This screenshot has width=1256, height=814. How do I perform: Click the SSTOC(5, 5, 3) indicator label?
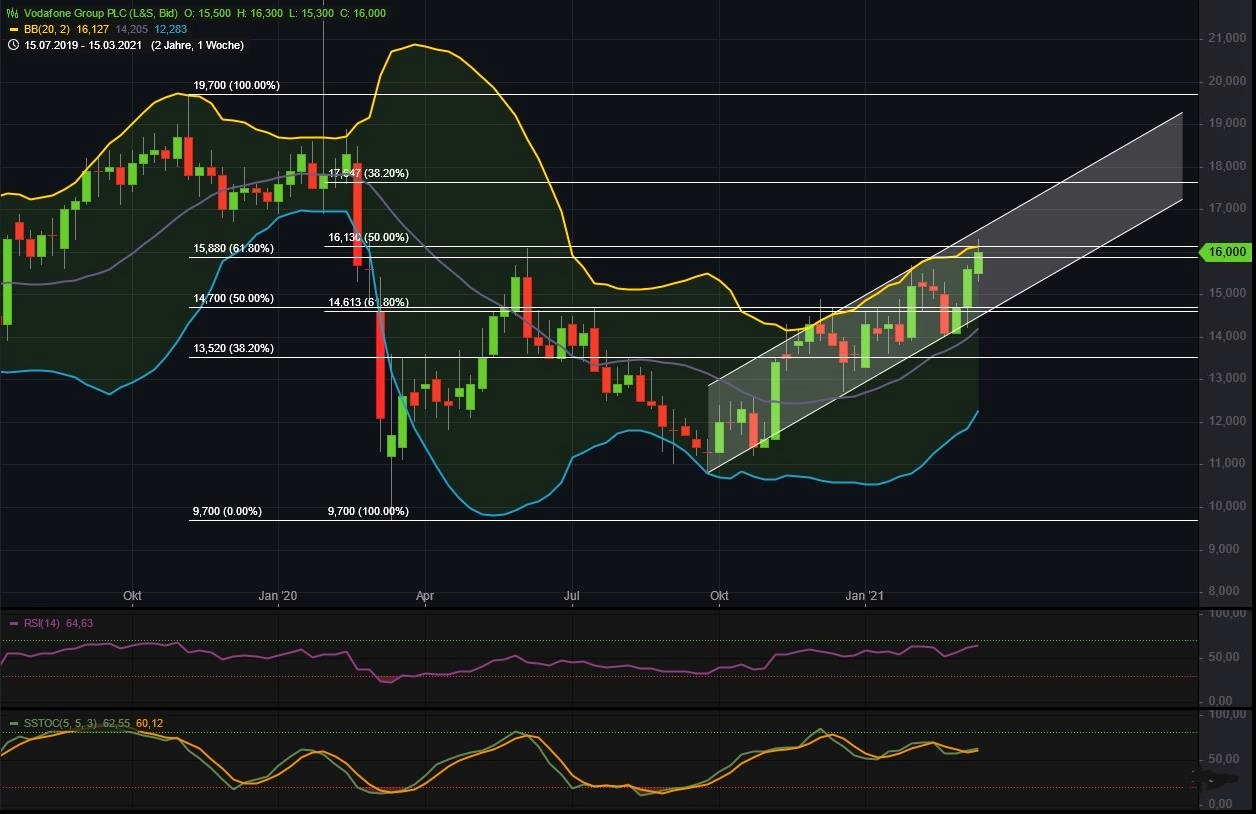coord(59,723)
